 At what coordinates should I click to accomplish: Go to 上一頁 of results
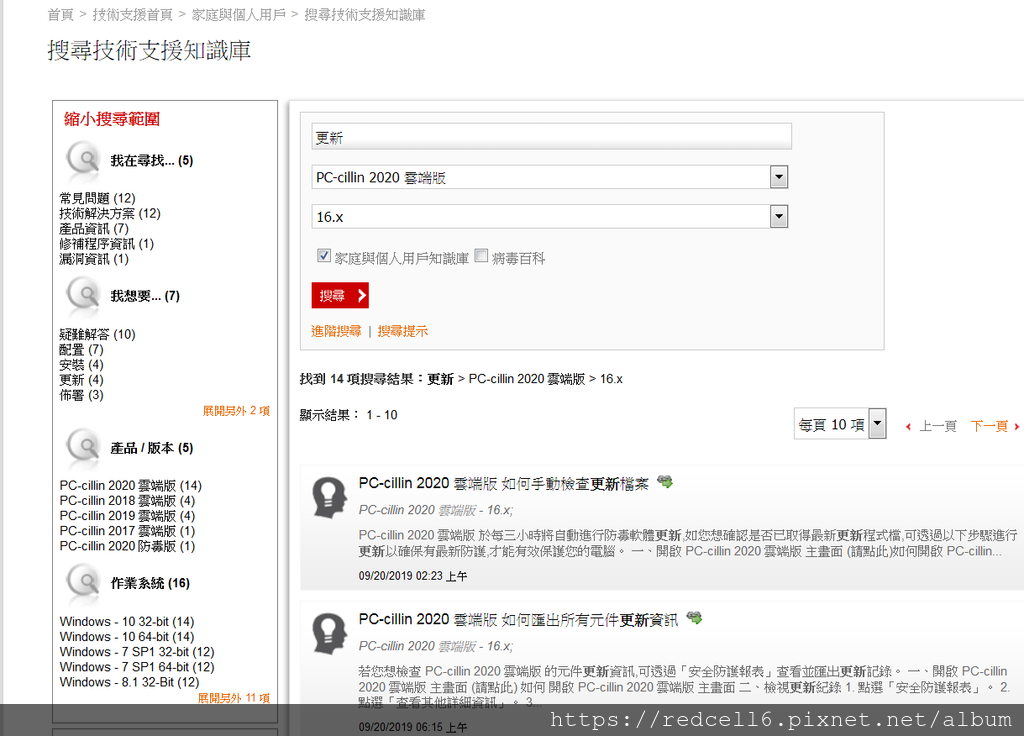[x=938, y=426]
